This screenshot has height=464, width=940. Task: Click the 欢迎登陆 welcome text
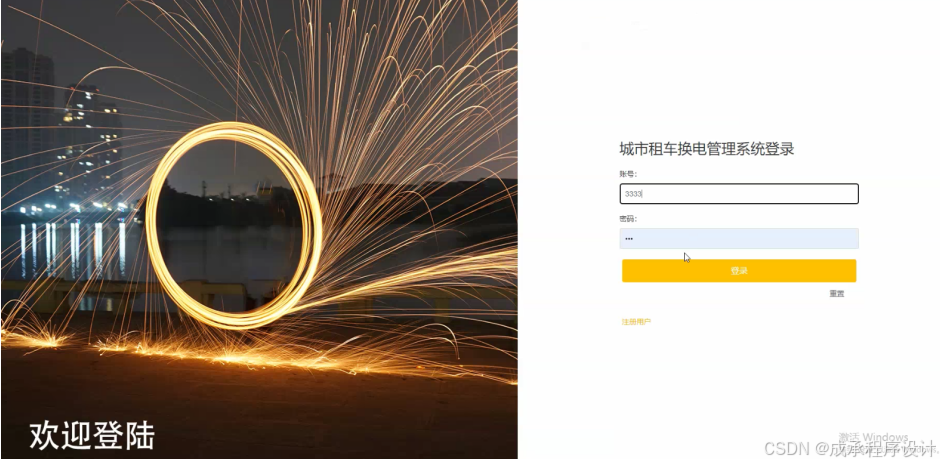92,435
